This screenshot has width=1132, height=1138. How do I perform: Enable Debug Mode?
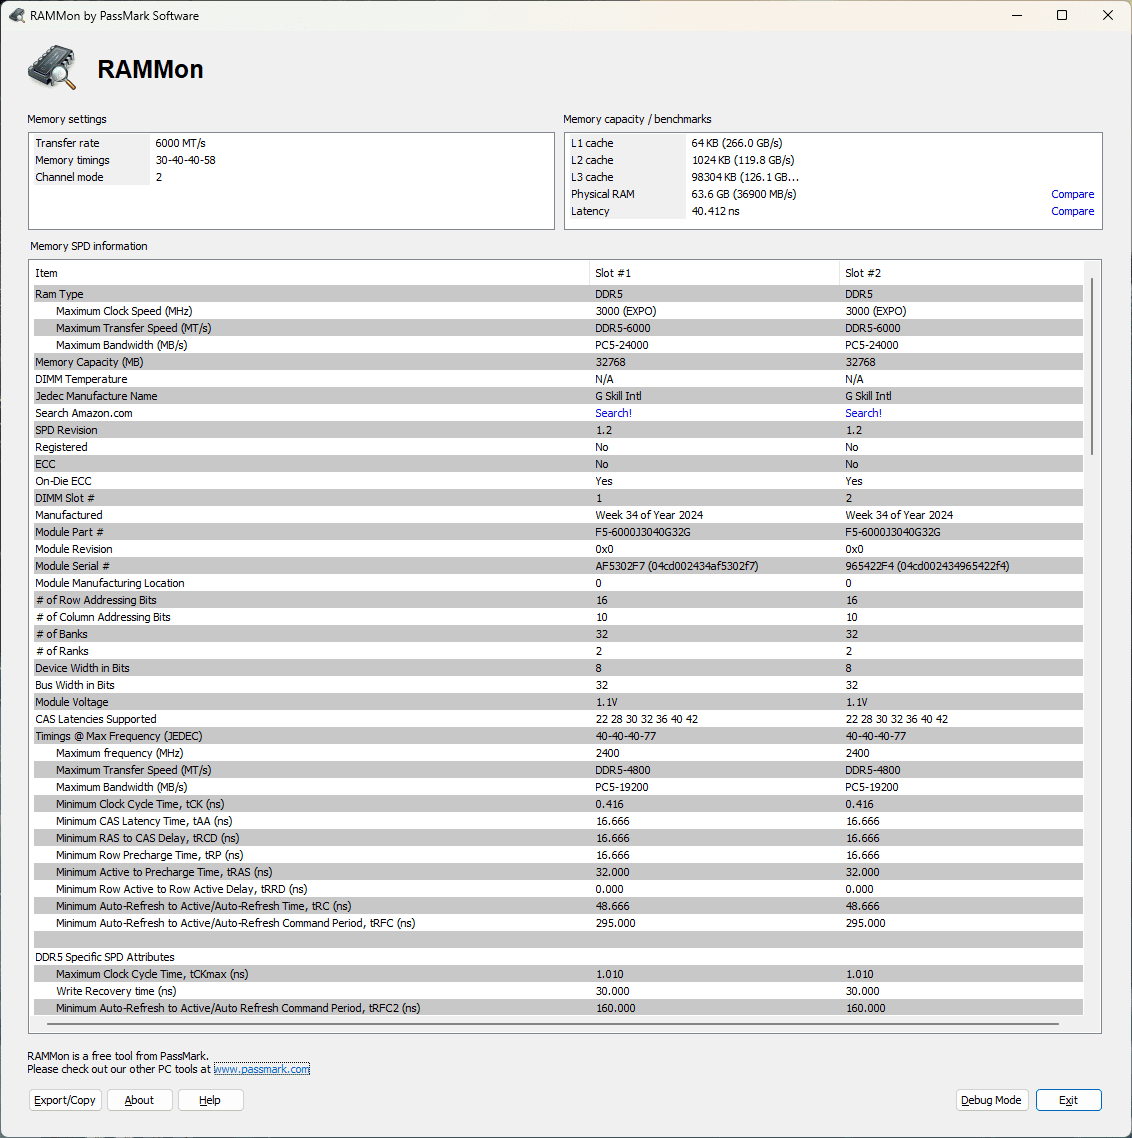(991, 1100)
